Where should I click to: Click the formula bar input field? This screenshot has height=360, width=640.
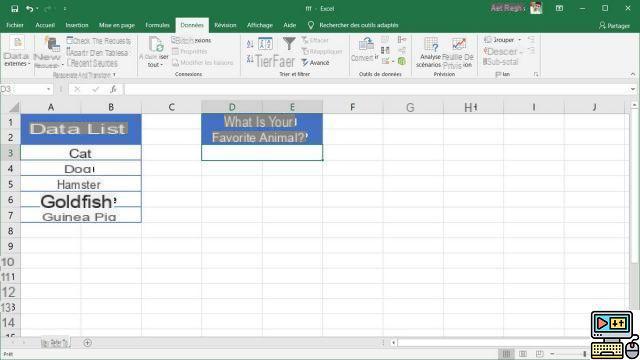pyautogui.click(x=376, y=89)
